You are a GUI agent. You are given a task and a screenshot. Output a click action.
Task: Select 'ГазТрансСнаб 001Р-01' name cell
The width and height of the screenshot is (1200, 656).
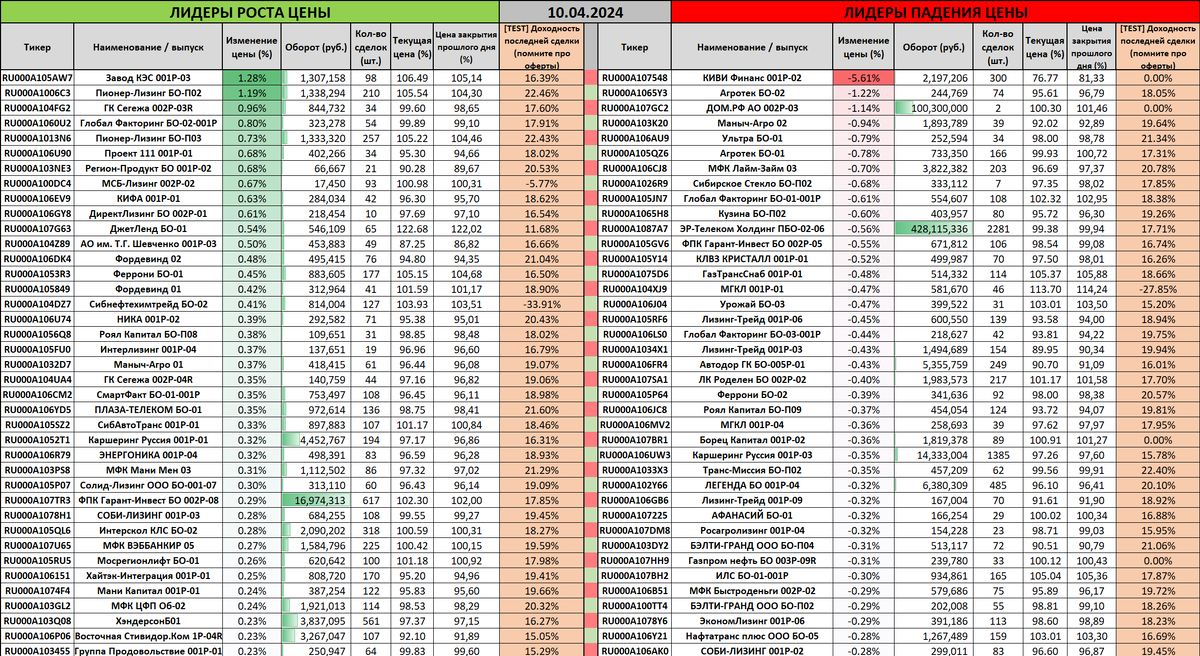coord(753,273)
